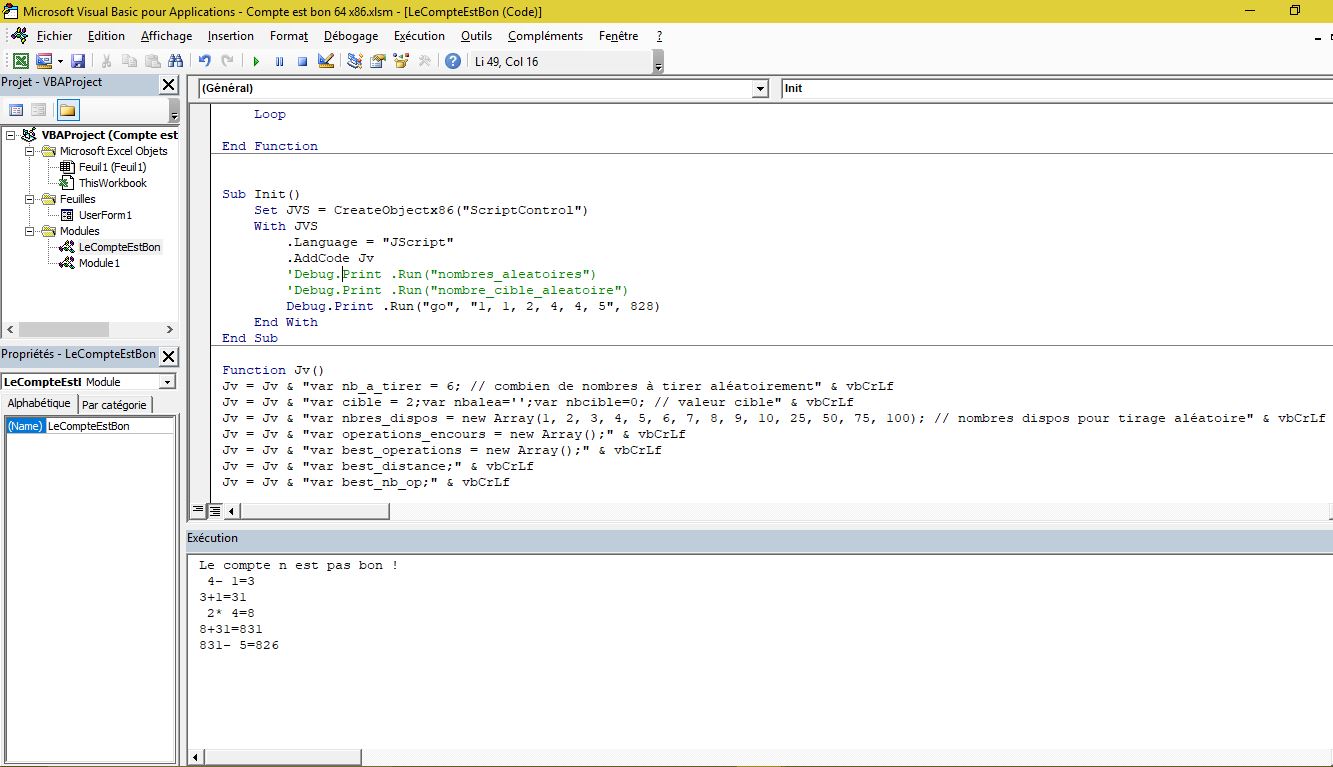
Task: Click Full Module View button at code window bottom
Action: (214, 511)
